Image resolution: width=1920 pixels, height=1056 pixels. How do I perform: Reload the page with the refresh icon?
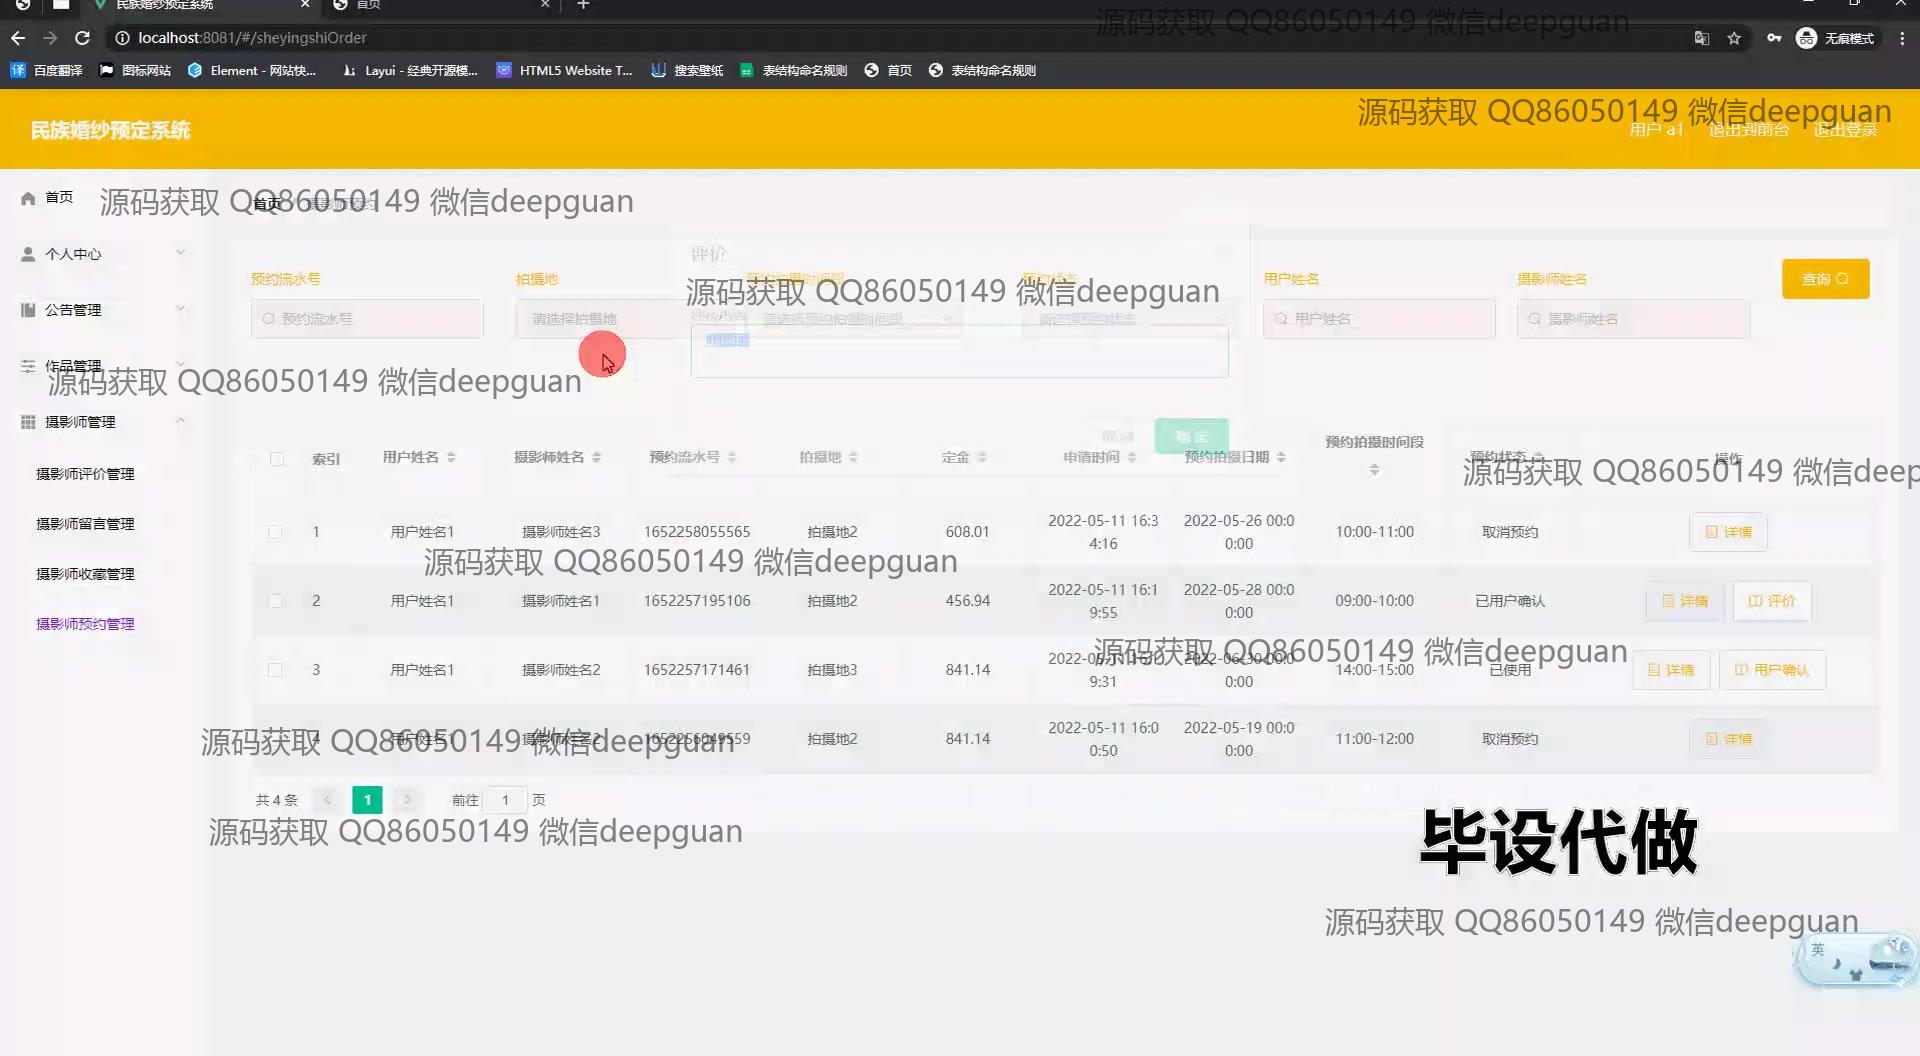tap(83, 38)
